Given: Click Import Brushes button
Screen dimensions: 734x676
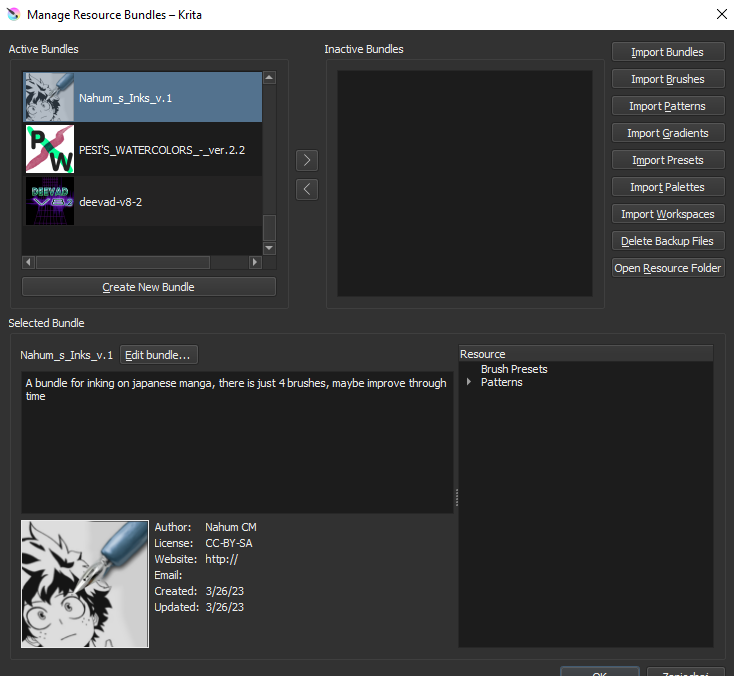Looking at the screenshot, I should click(x=668, y=79).
